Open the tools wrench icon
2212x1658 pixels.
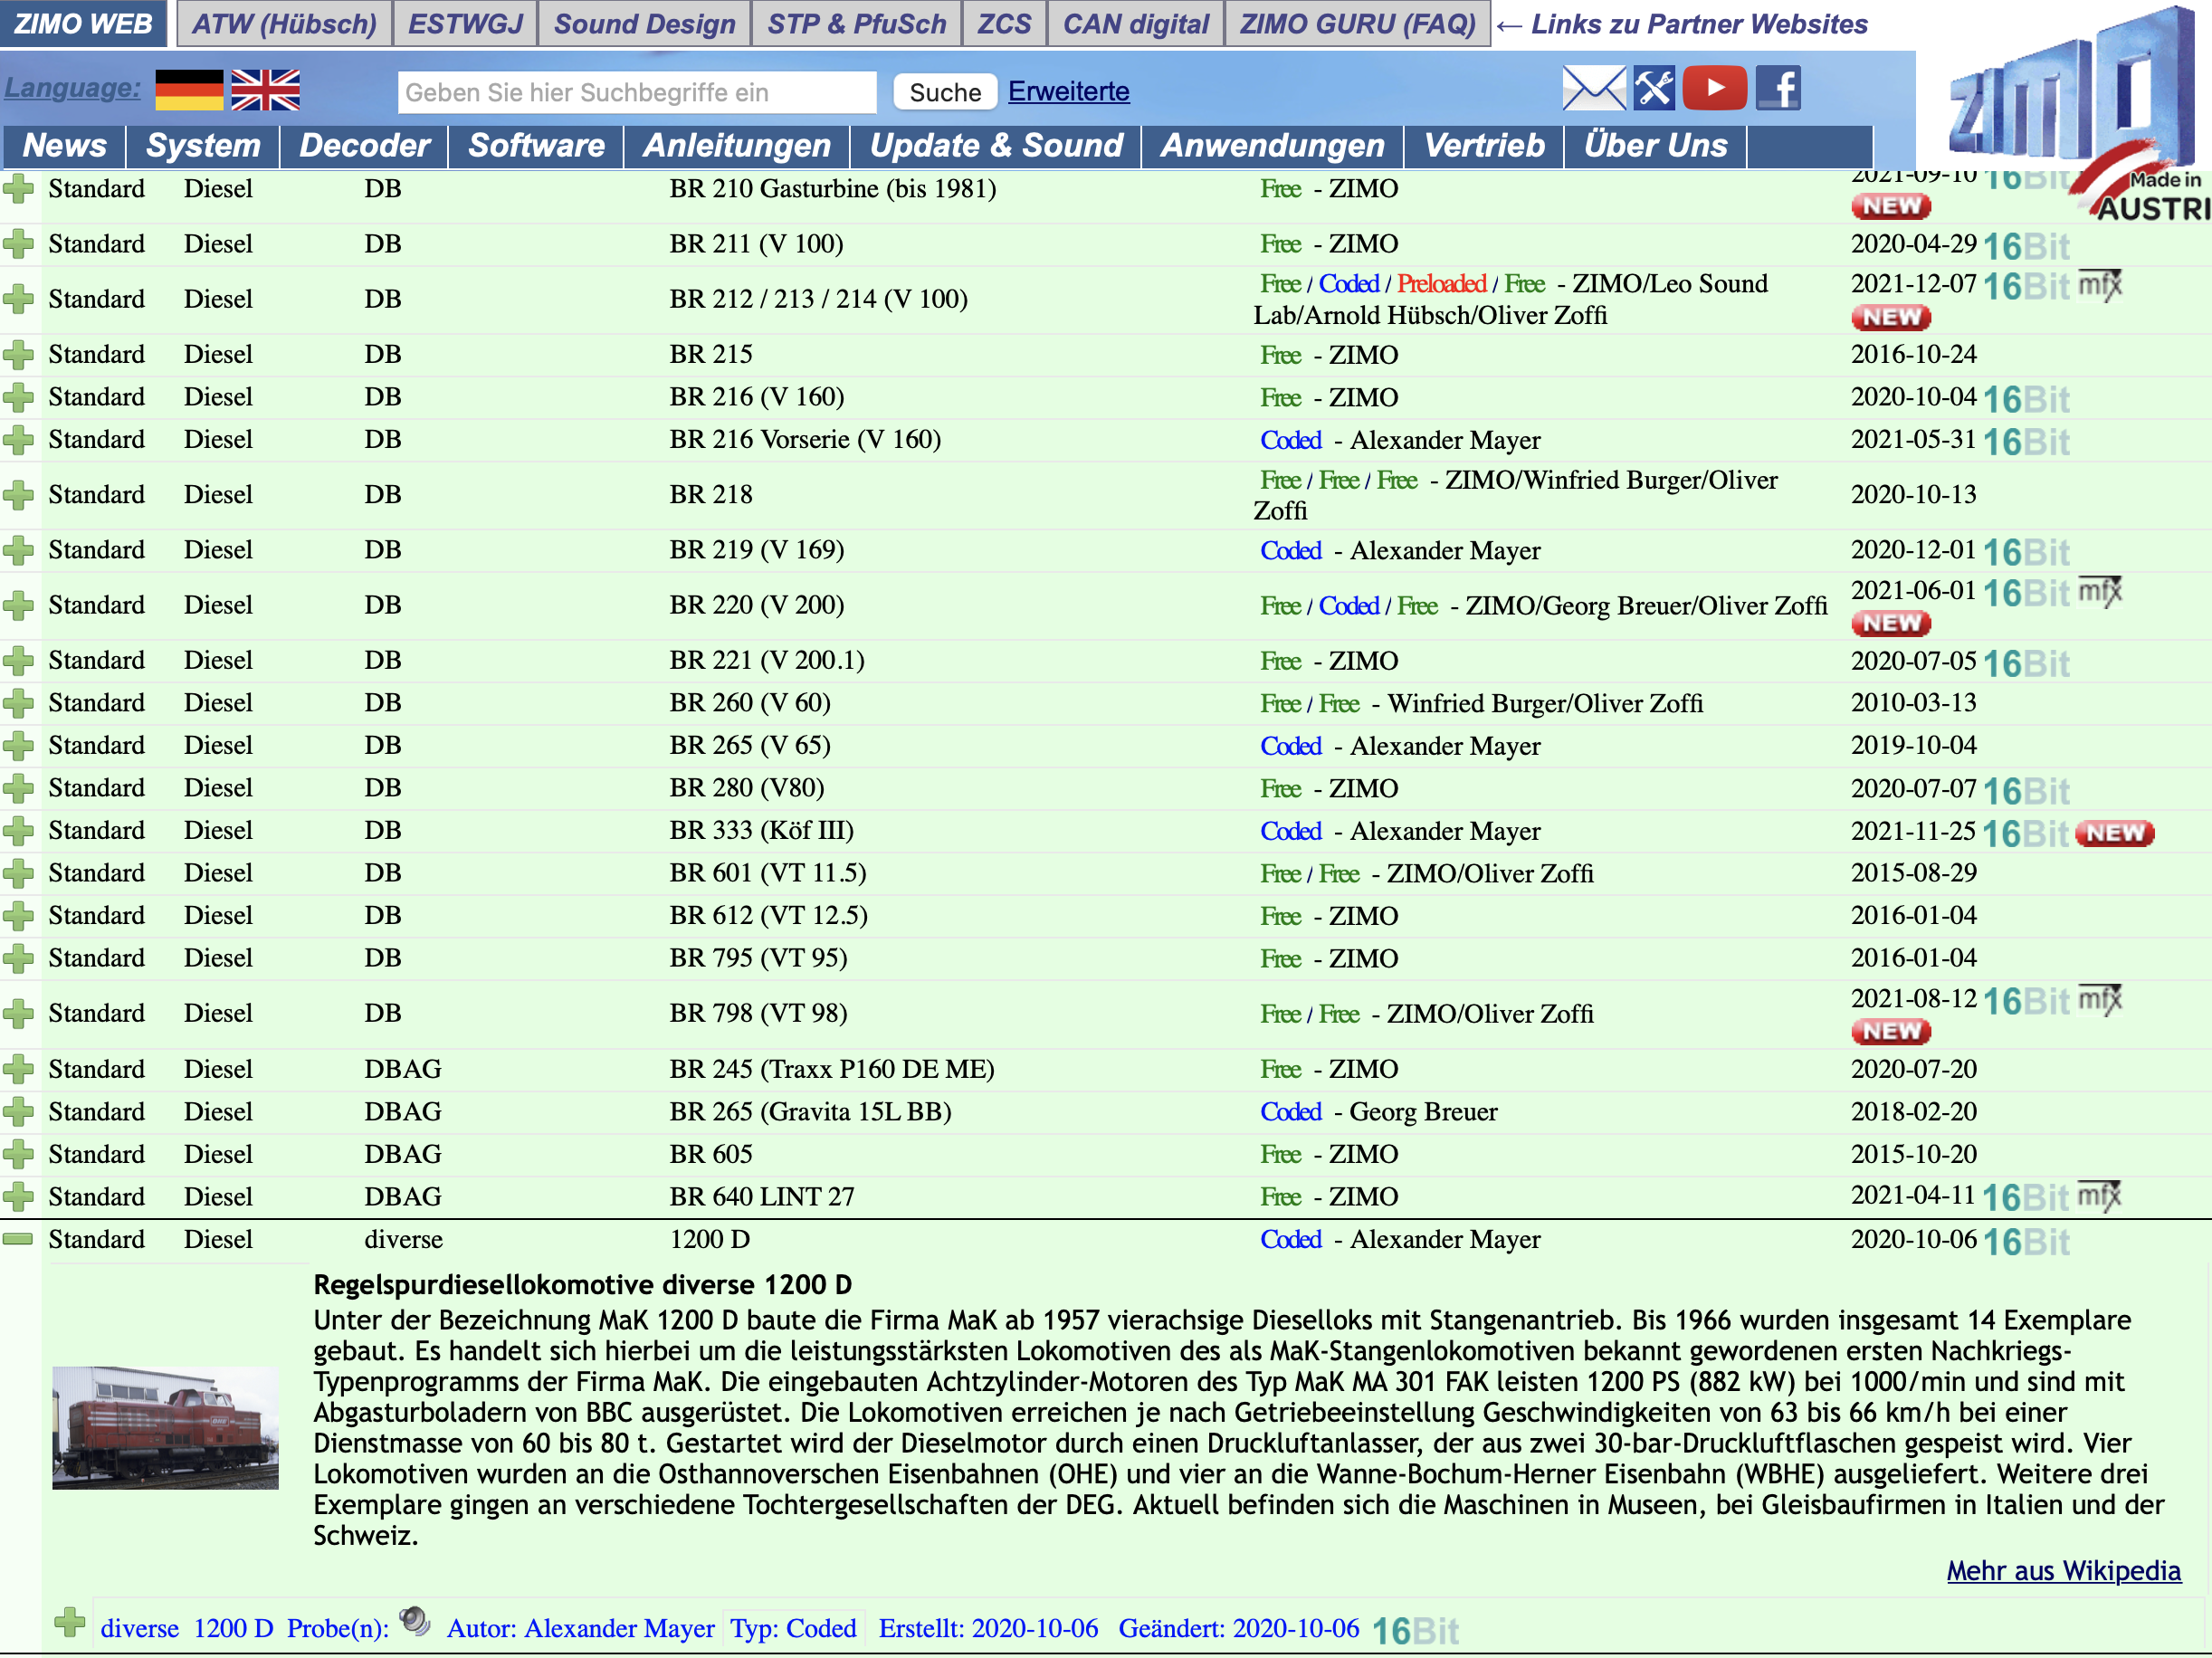pos(1654,89)
